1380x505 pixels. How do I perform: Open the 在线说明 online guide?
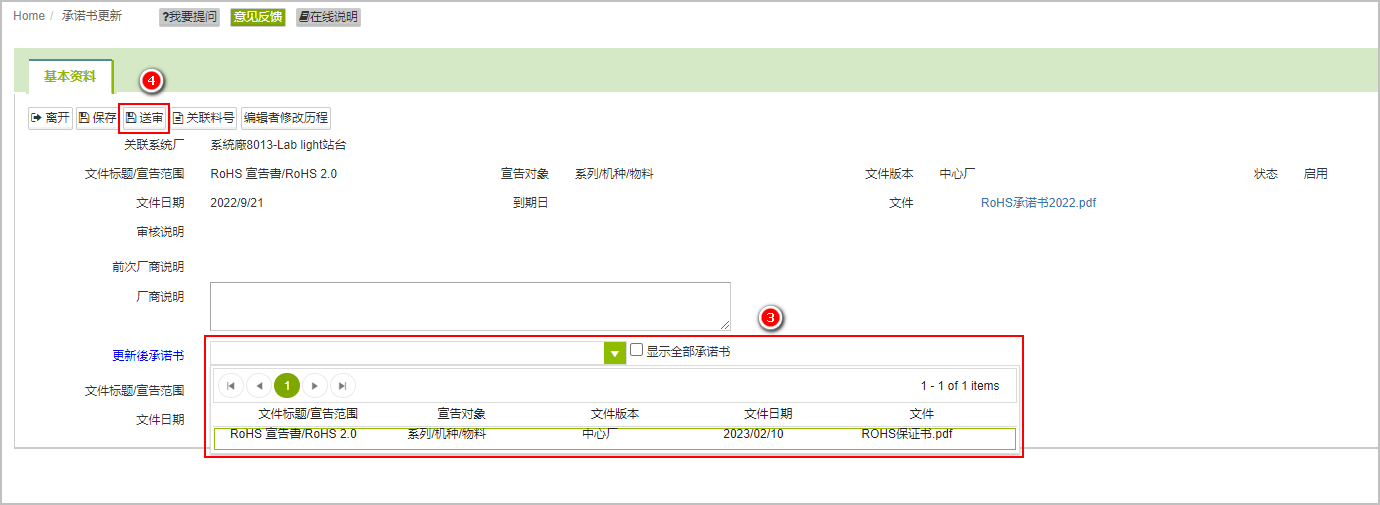pyautogui.click(x=328, y=17)
